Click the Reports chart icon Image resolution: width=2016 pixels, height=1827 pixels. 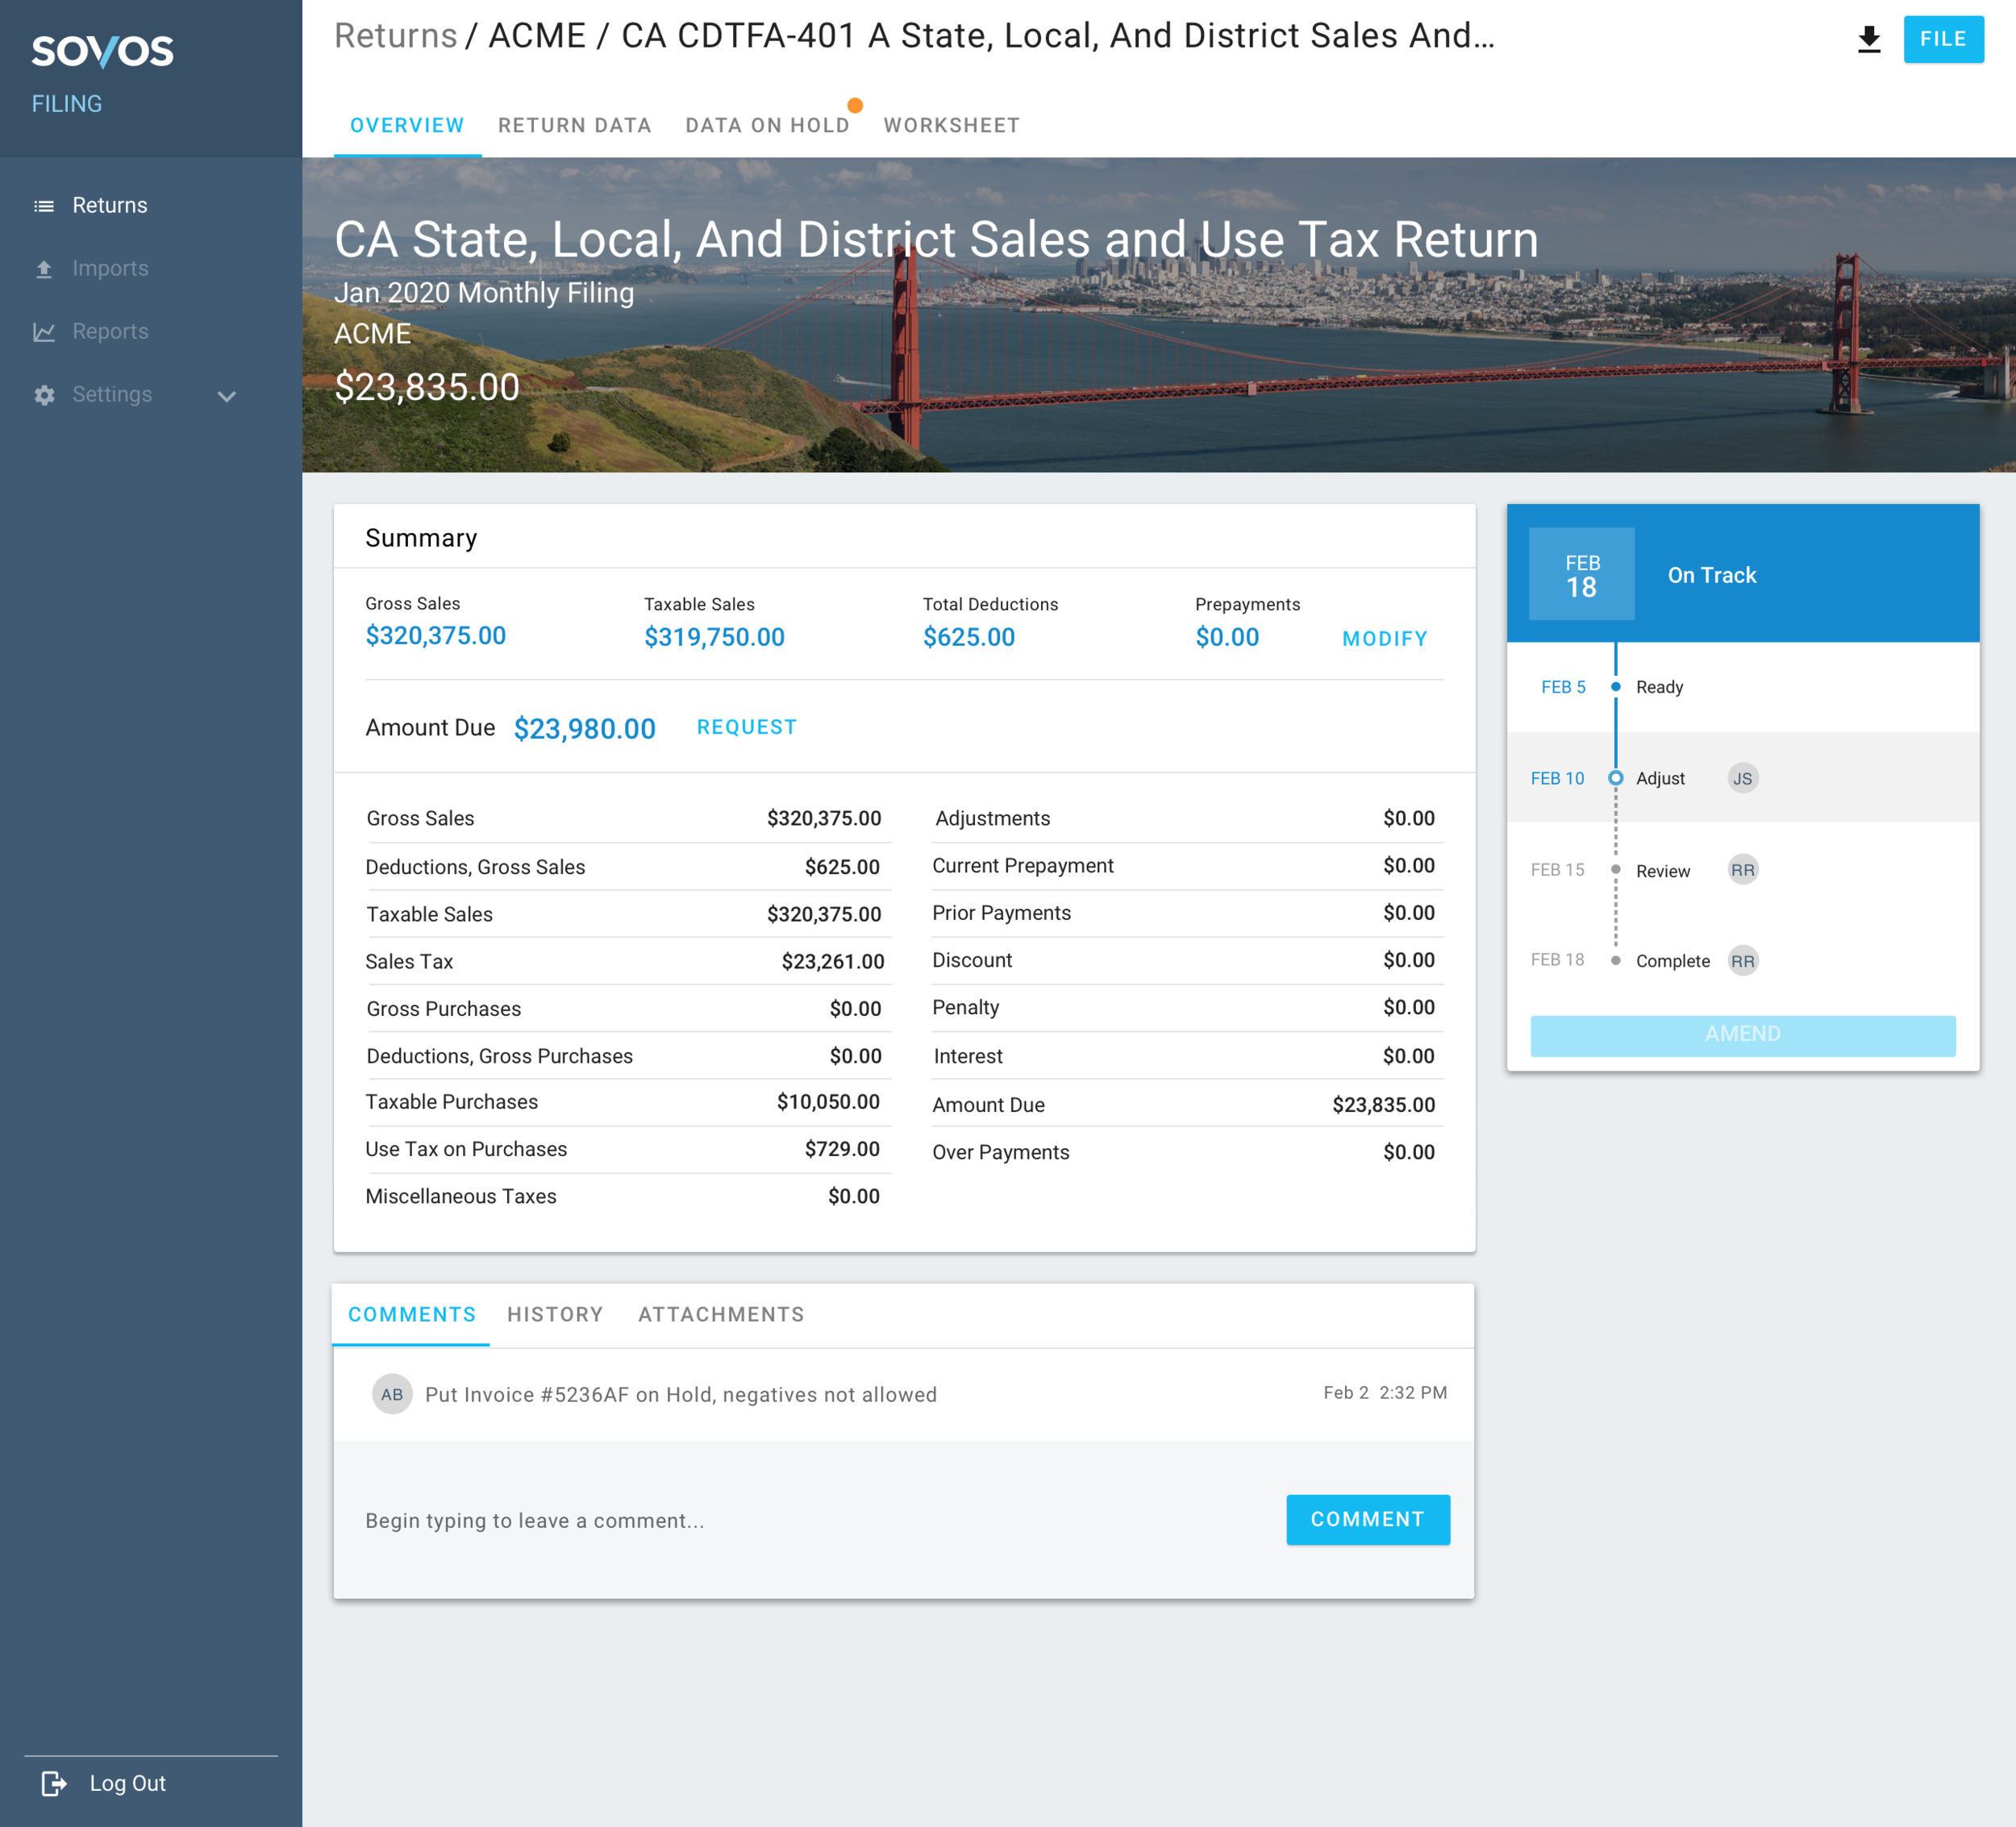click(x=44, y=332)
